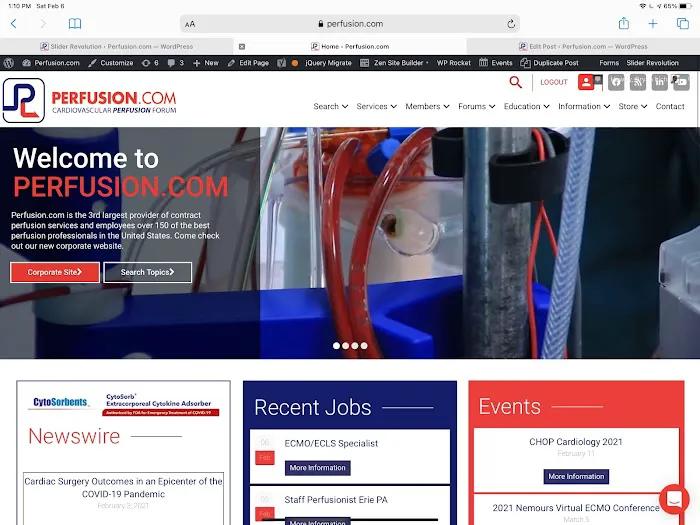
Task: Expand the Search nav dropdown
Action: pos(330,106)
